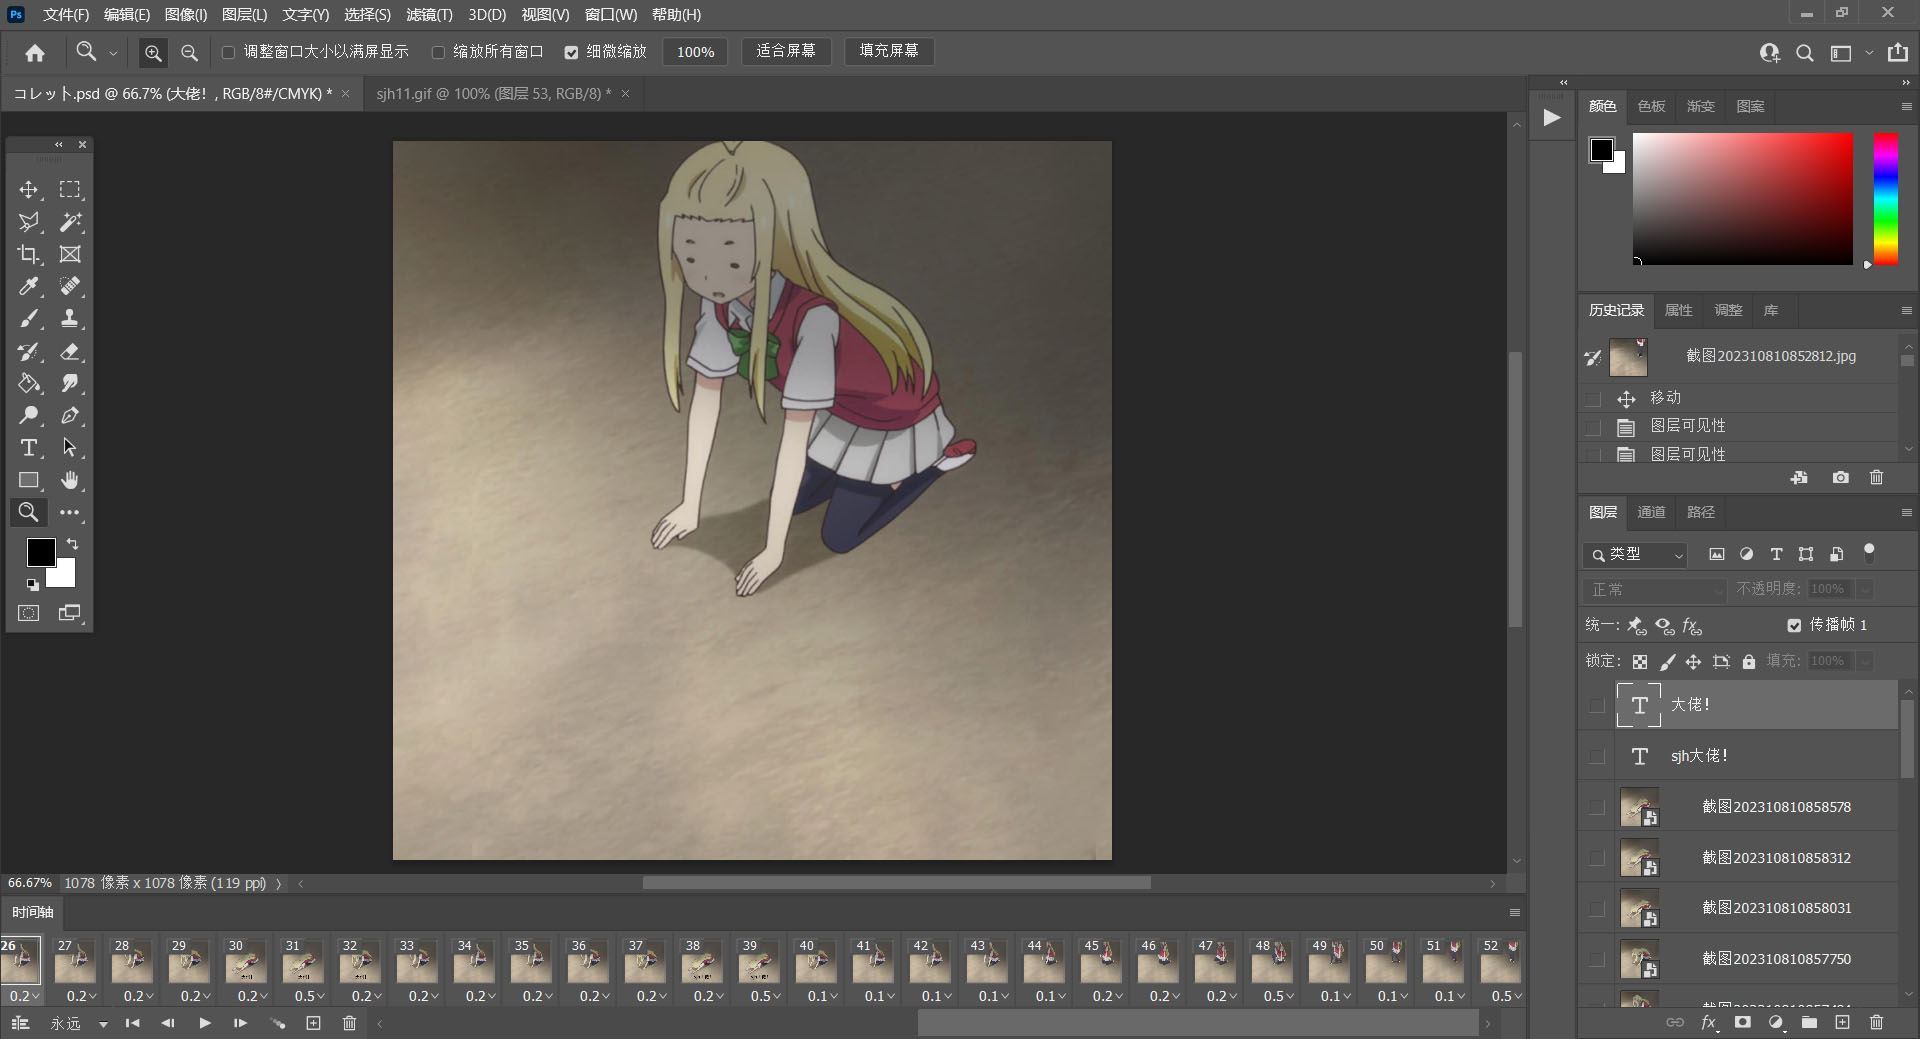Open the 窗口(W) menu

(x=610, y=15)
